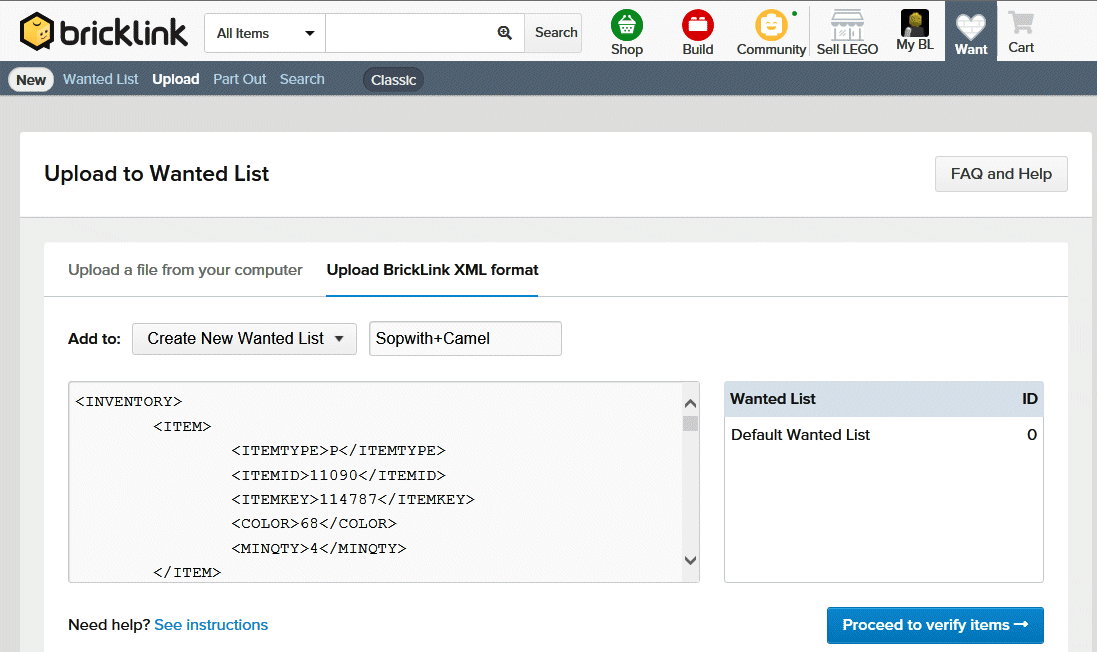1097x652 pixels.
Task: Open the Search navigation item
Action: click(302, 79)
